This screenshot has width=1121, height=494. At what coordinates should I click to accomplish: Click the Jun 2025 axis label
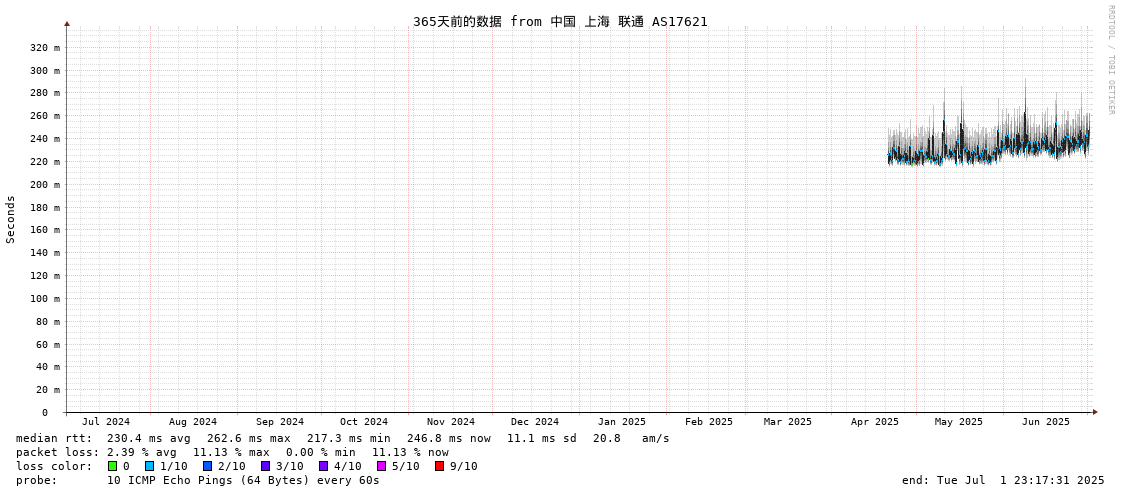coord(1045,422)
